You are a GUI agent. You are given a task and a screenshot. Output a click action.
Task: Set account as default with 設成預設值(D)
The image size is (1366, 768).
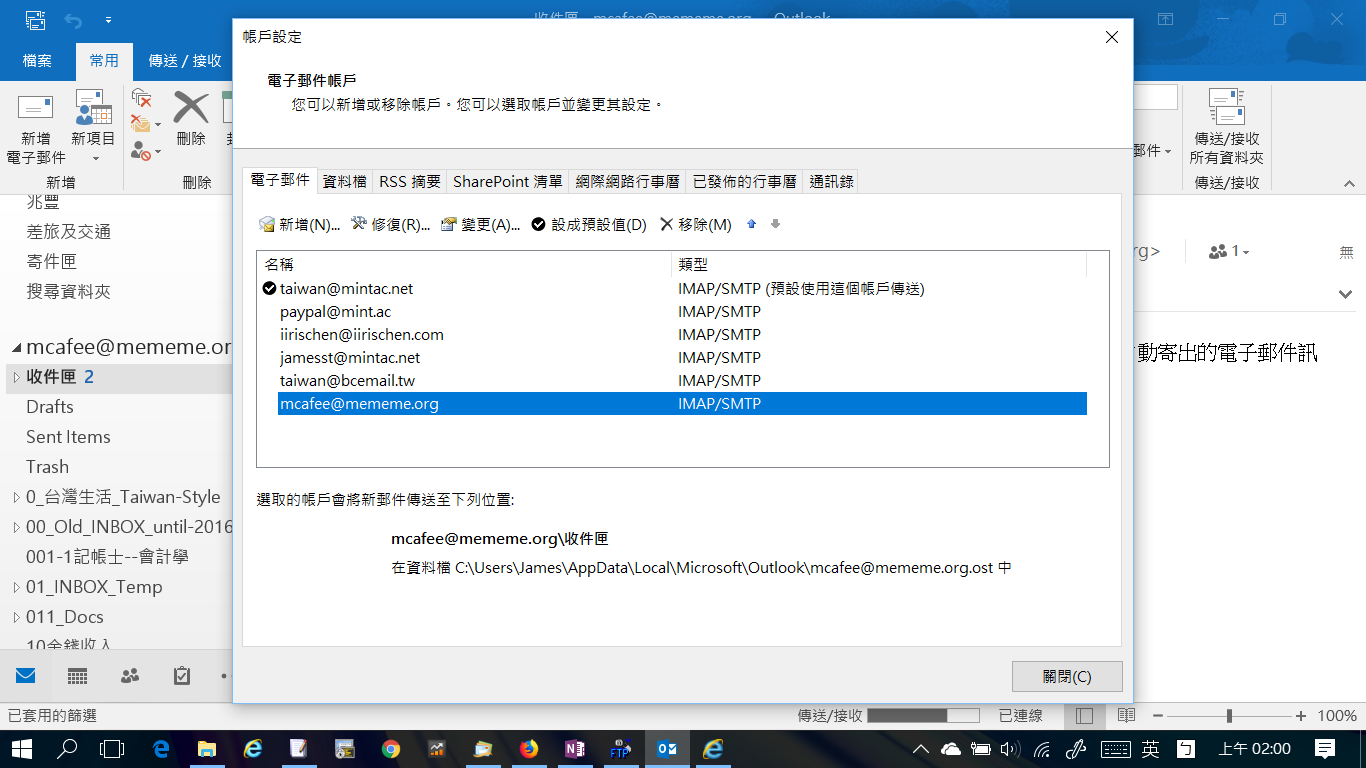(589, 225)
